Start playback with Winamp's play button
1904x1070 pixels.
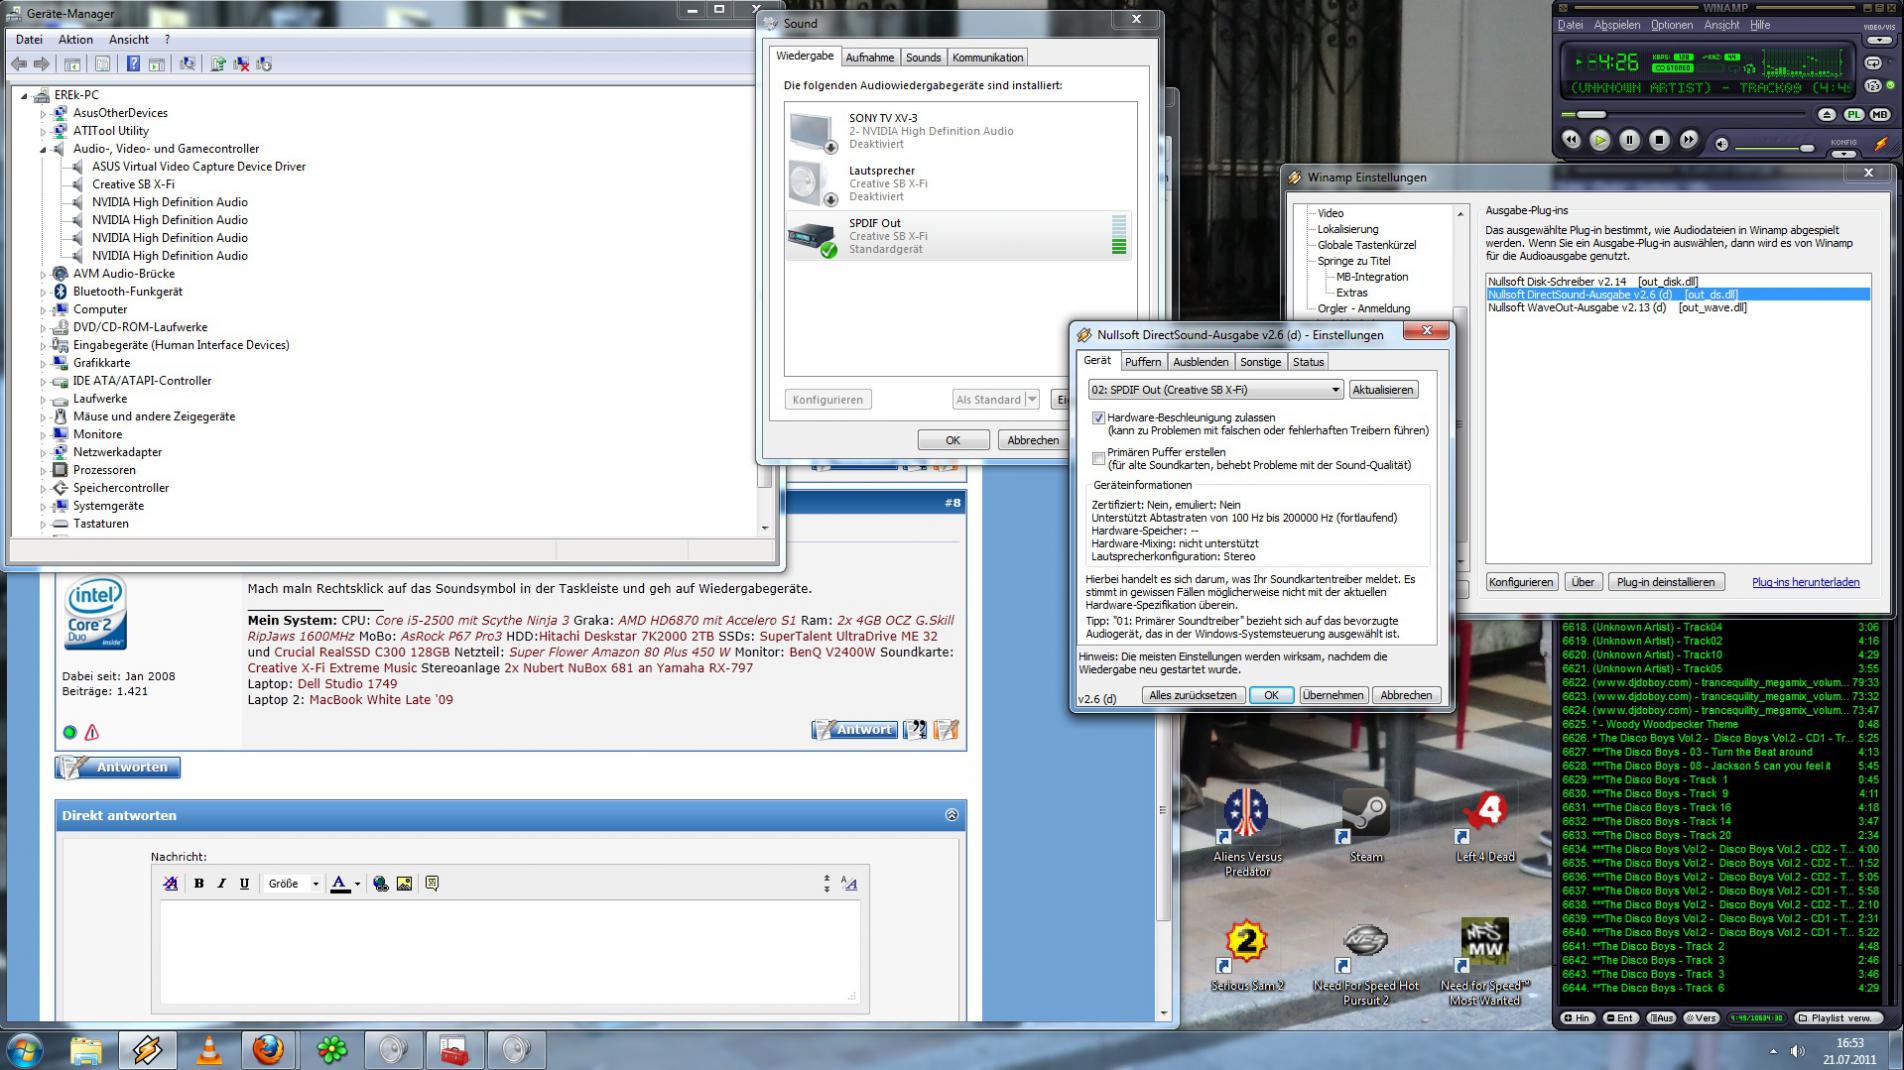tap(1600, 141)
